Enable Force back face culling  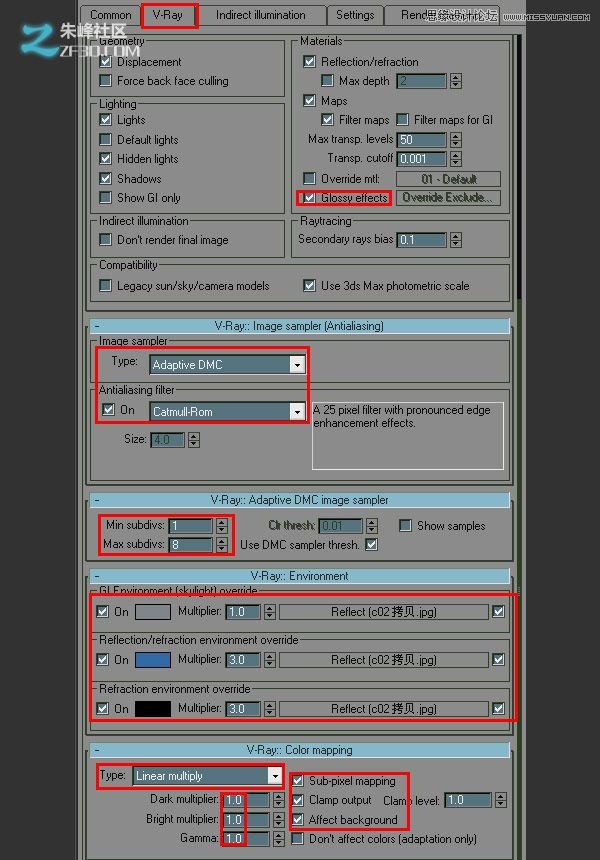tap(105, 81)
